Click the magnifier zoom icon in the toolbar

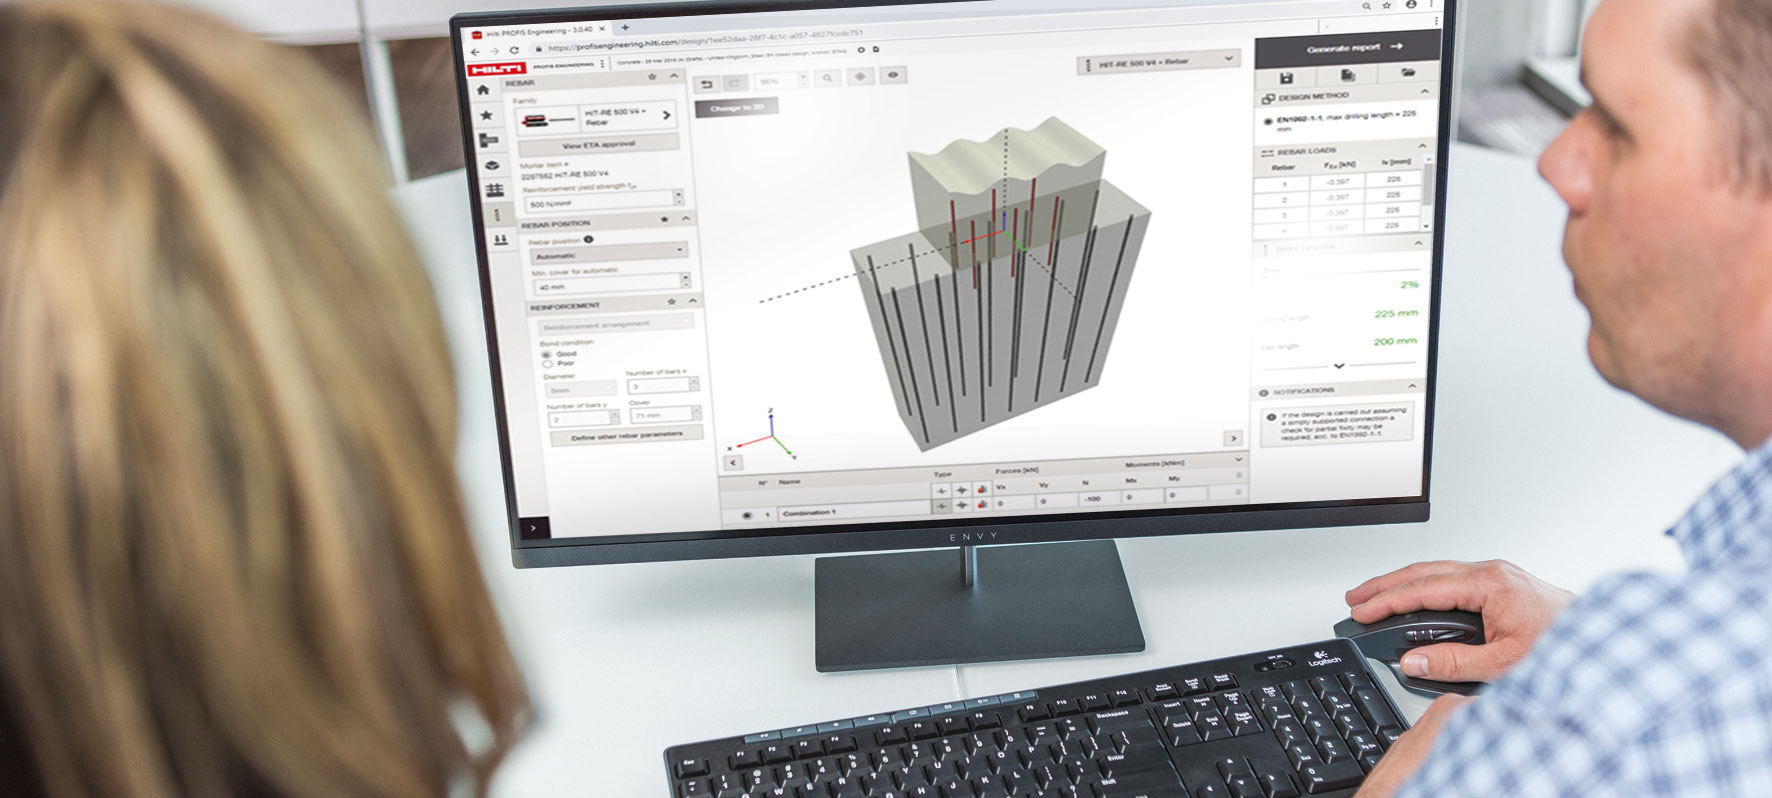pos(827,78)
